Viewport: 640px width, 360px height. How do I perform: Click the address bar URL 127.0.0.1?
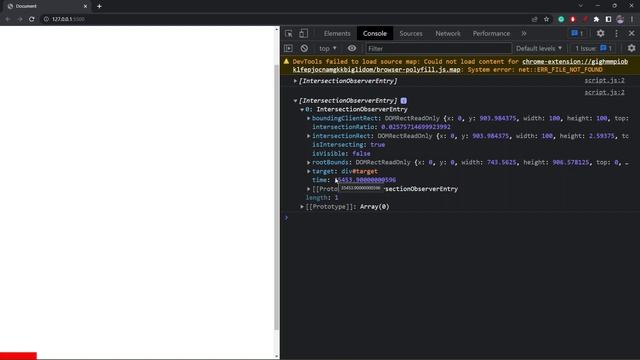68,19
